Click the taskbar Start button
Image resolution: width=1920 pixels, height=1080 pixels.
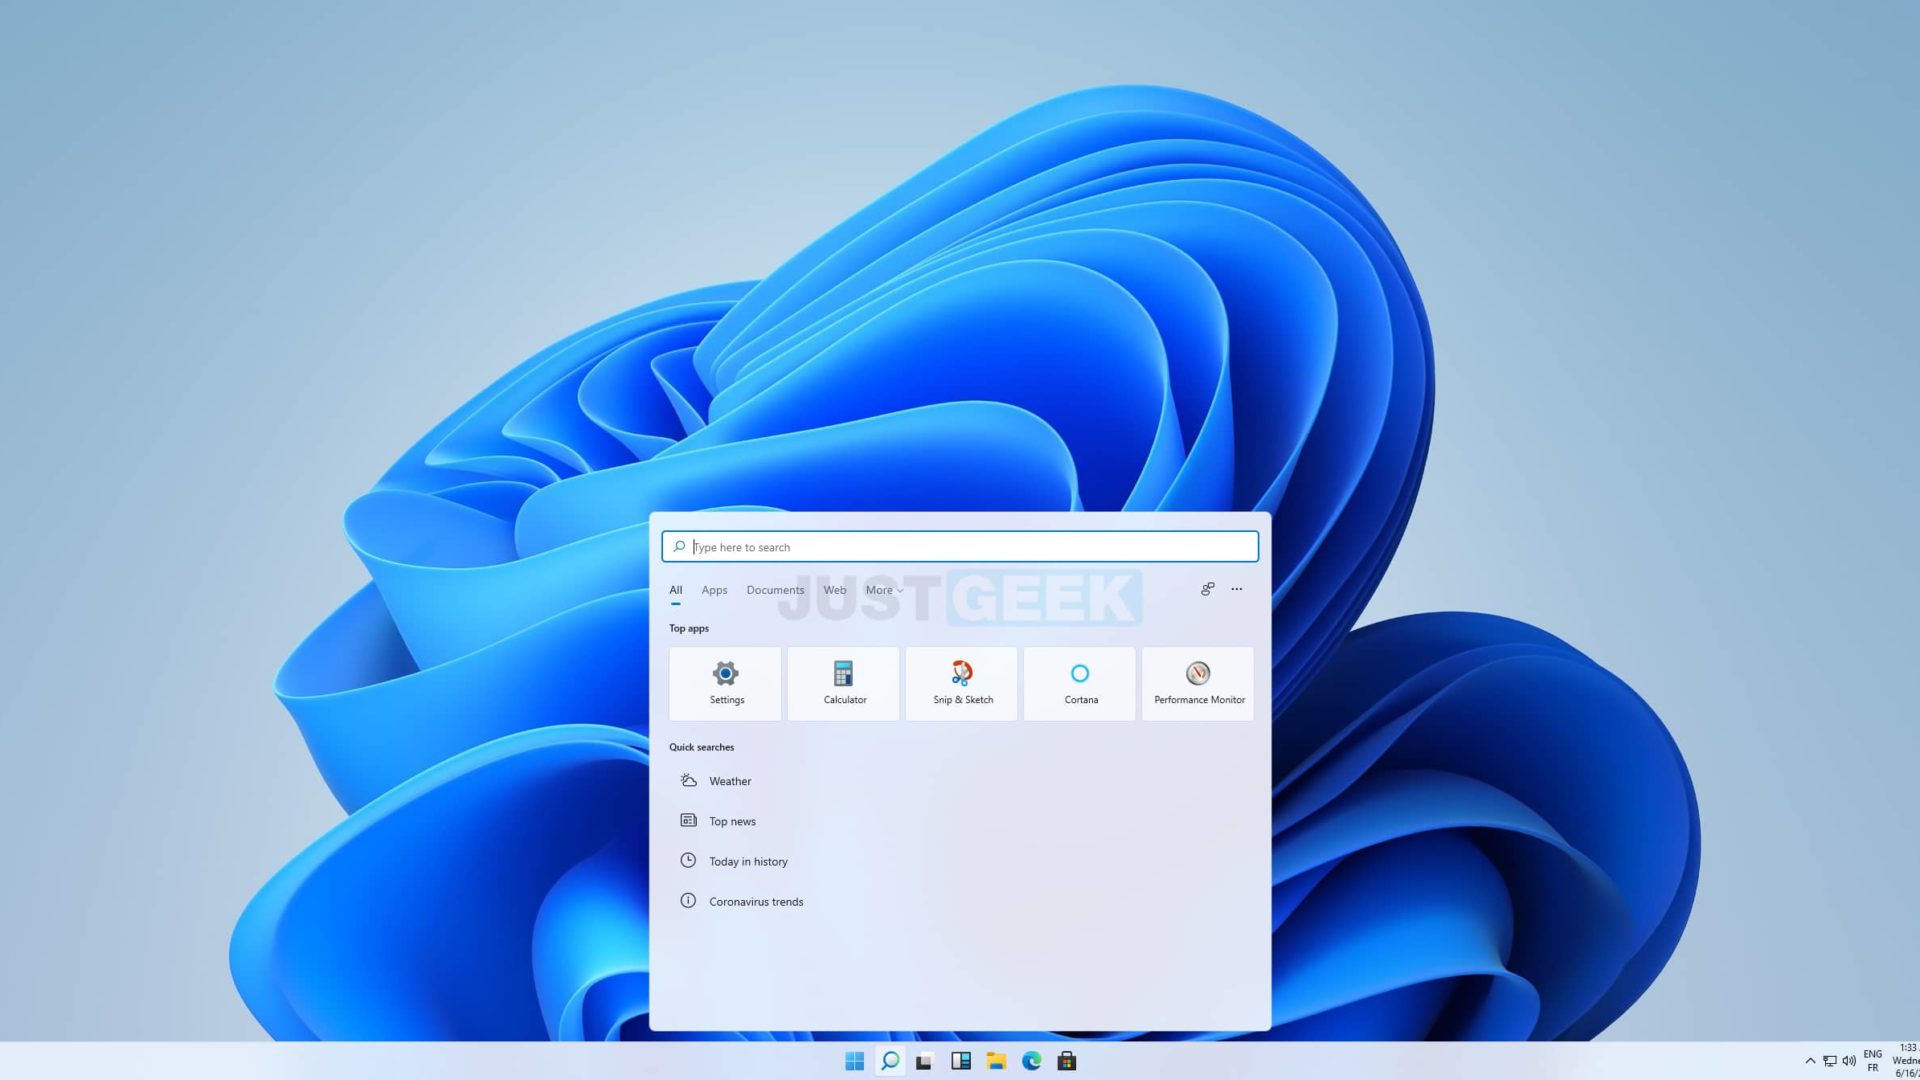(x=855, y=1060)
